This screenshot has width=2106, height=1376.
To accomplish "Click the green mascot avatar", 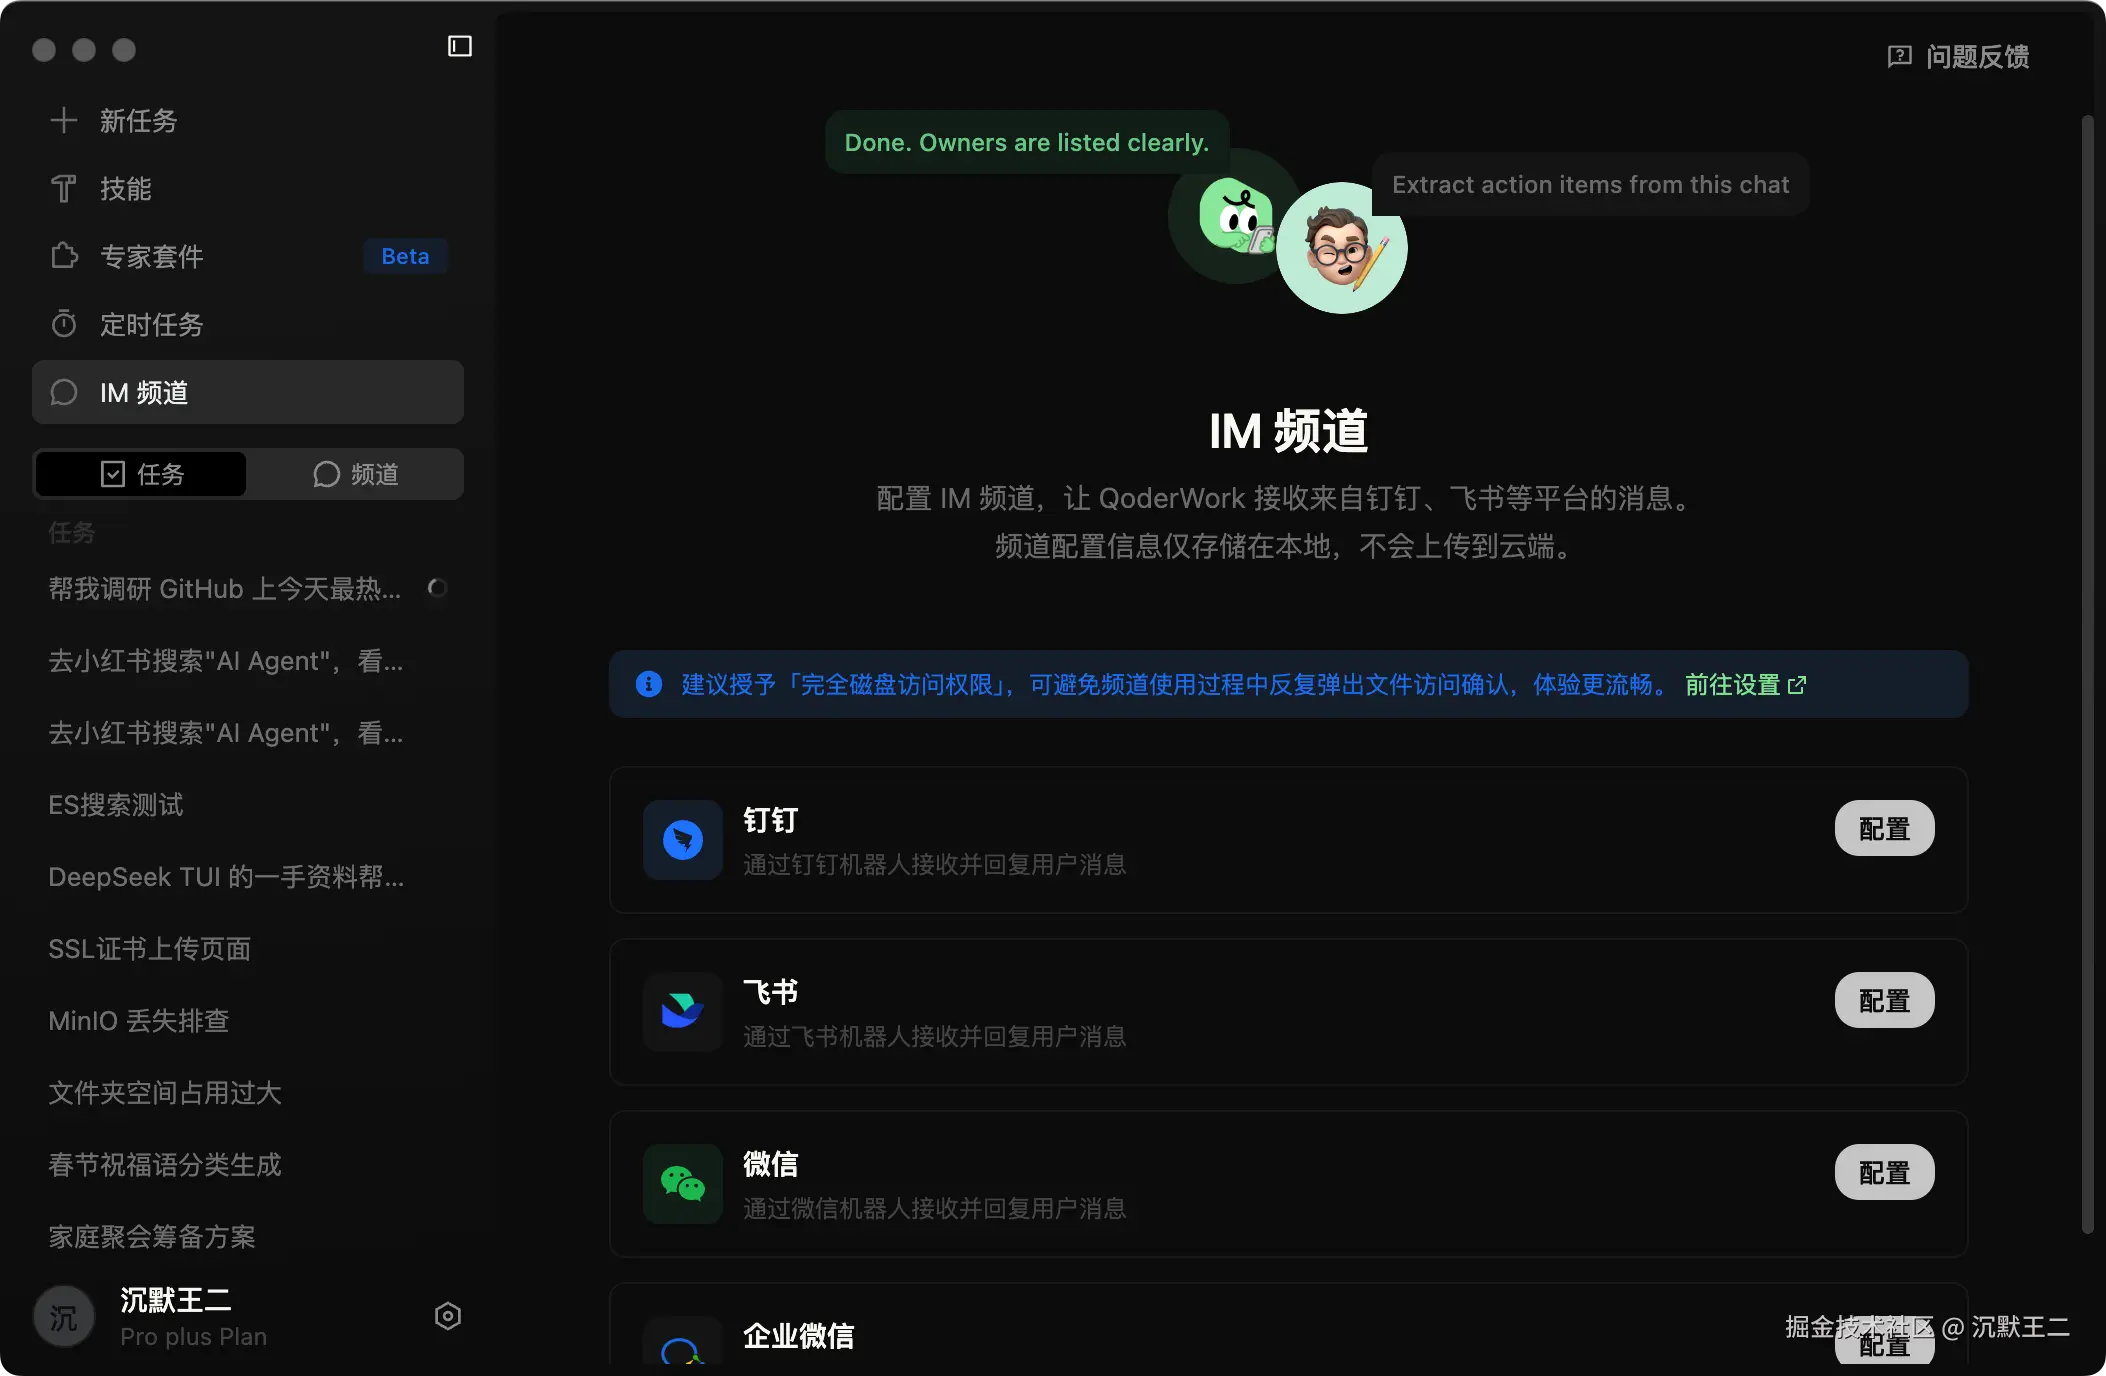I will 1236,216.
